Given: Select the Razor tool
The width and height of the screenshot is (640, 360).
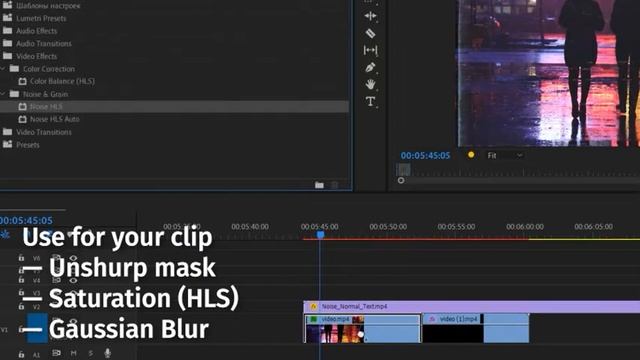Looking at the screenshot, I should 370,33.
